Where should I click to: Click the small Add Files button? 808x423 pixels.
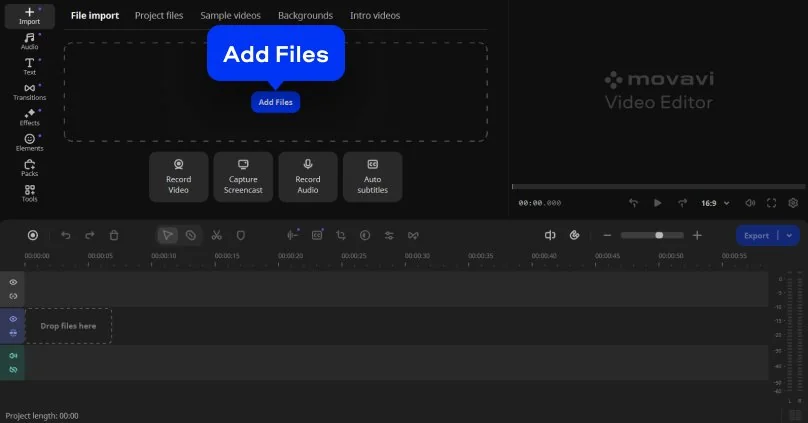coord(275,102)
